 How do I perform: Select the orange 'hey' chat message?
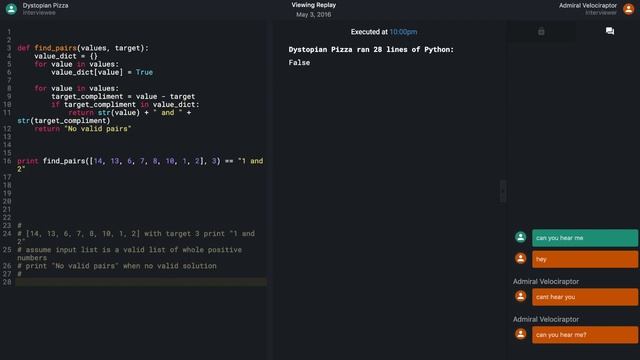(x=584, y=259)
